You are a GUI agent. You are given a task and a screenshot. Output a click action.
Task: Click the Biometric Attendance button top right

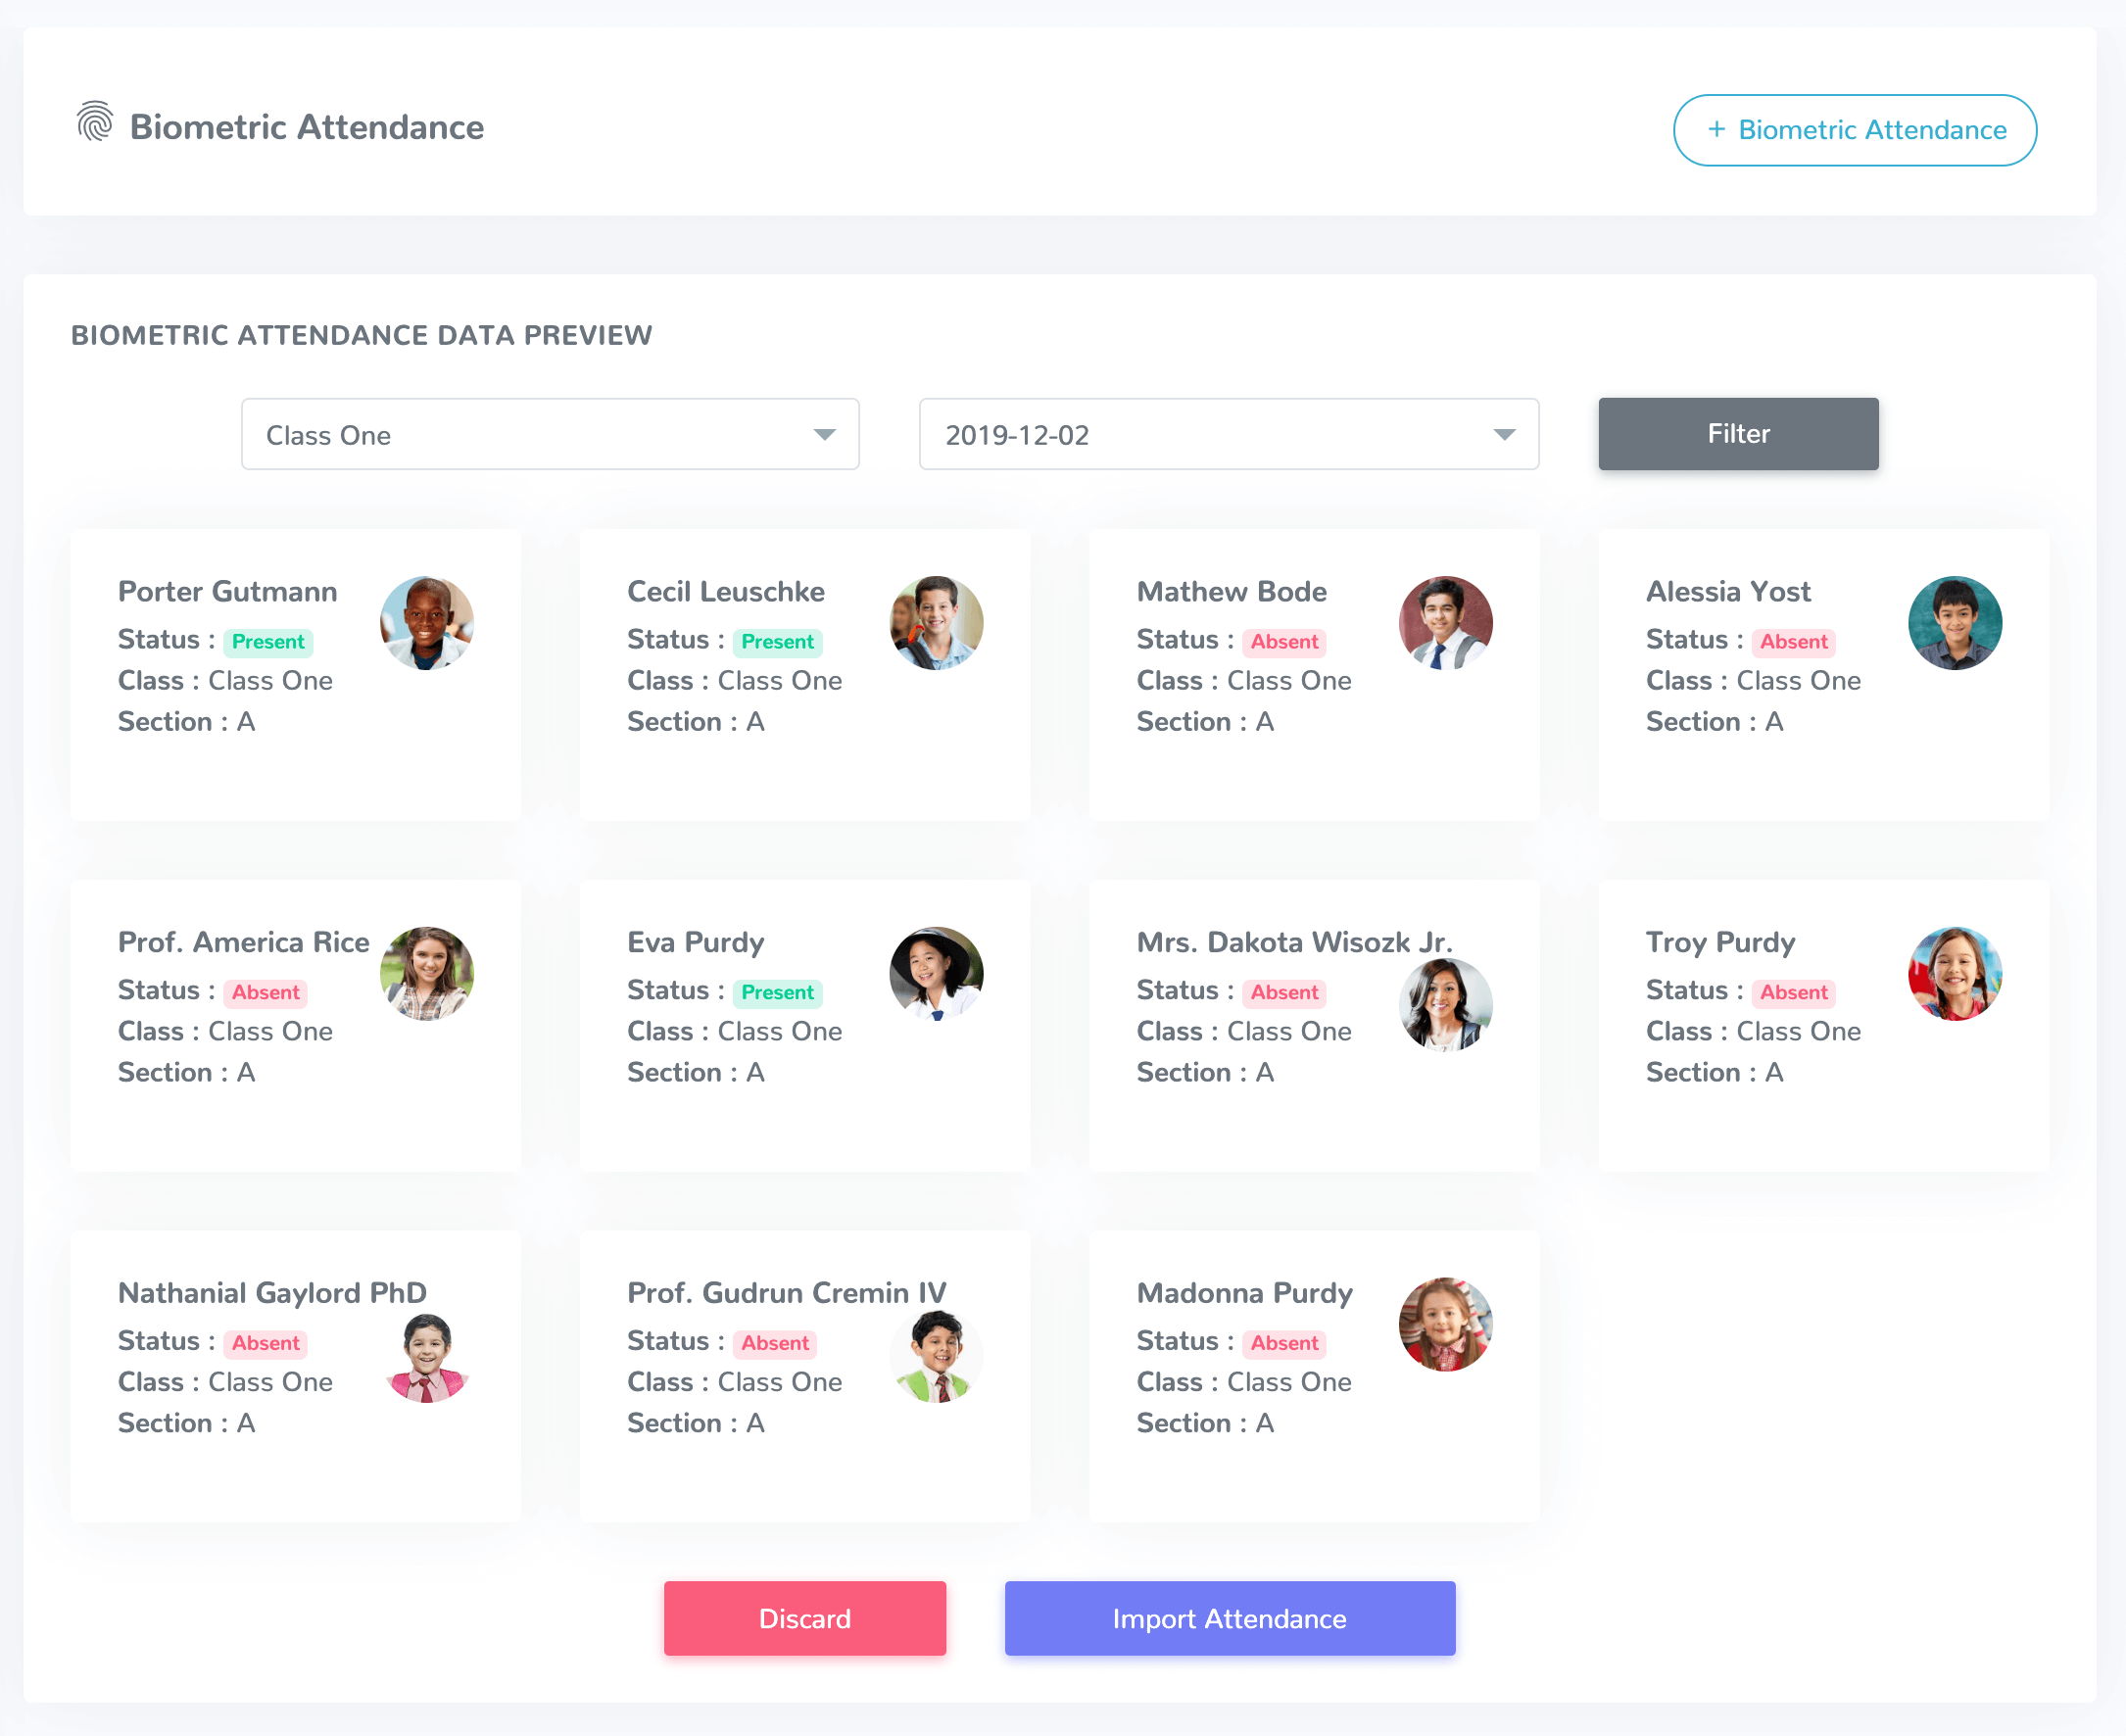1853,129
